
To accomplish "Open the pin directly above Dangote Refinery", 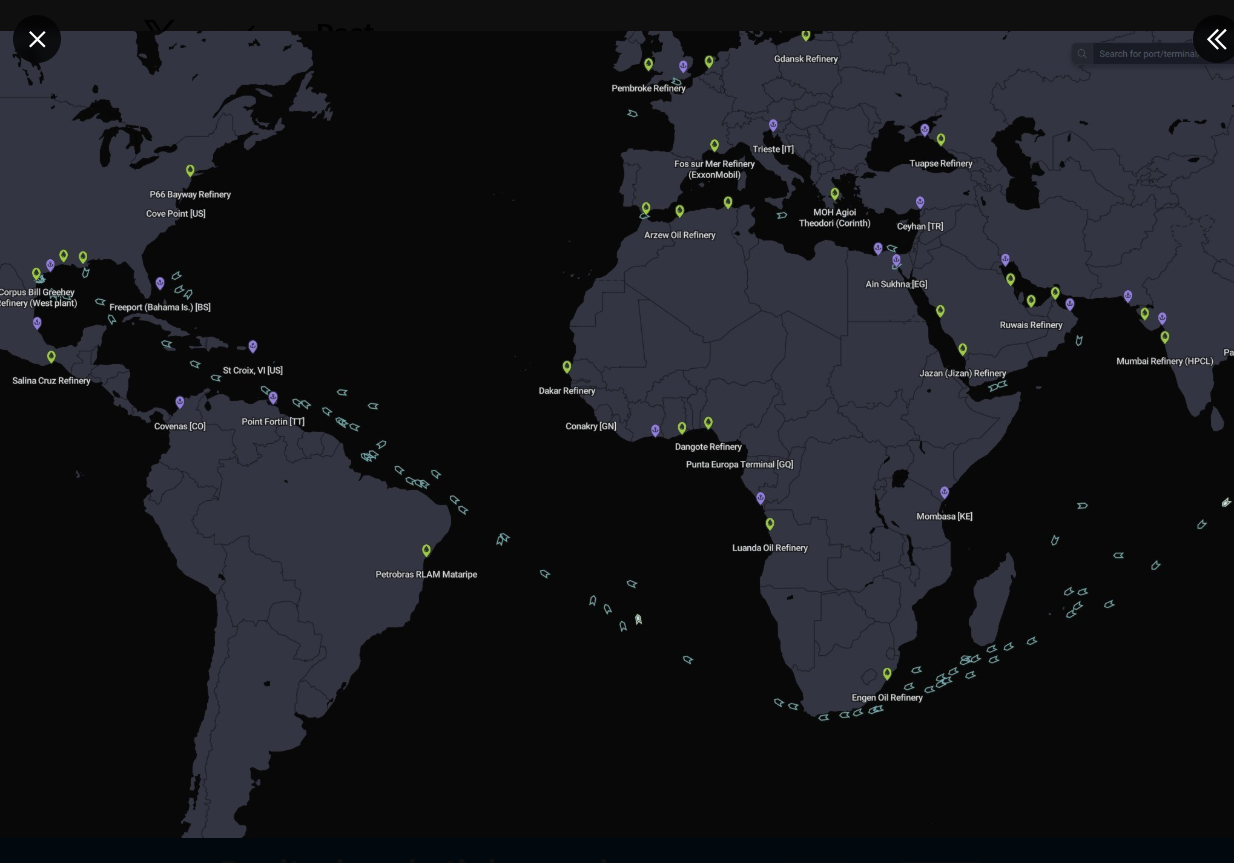I will [x=708, y=424].
